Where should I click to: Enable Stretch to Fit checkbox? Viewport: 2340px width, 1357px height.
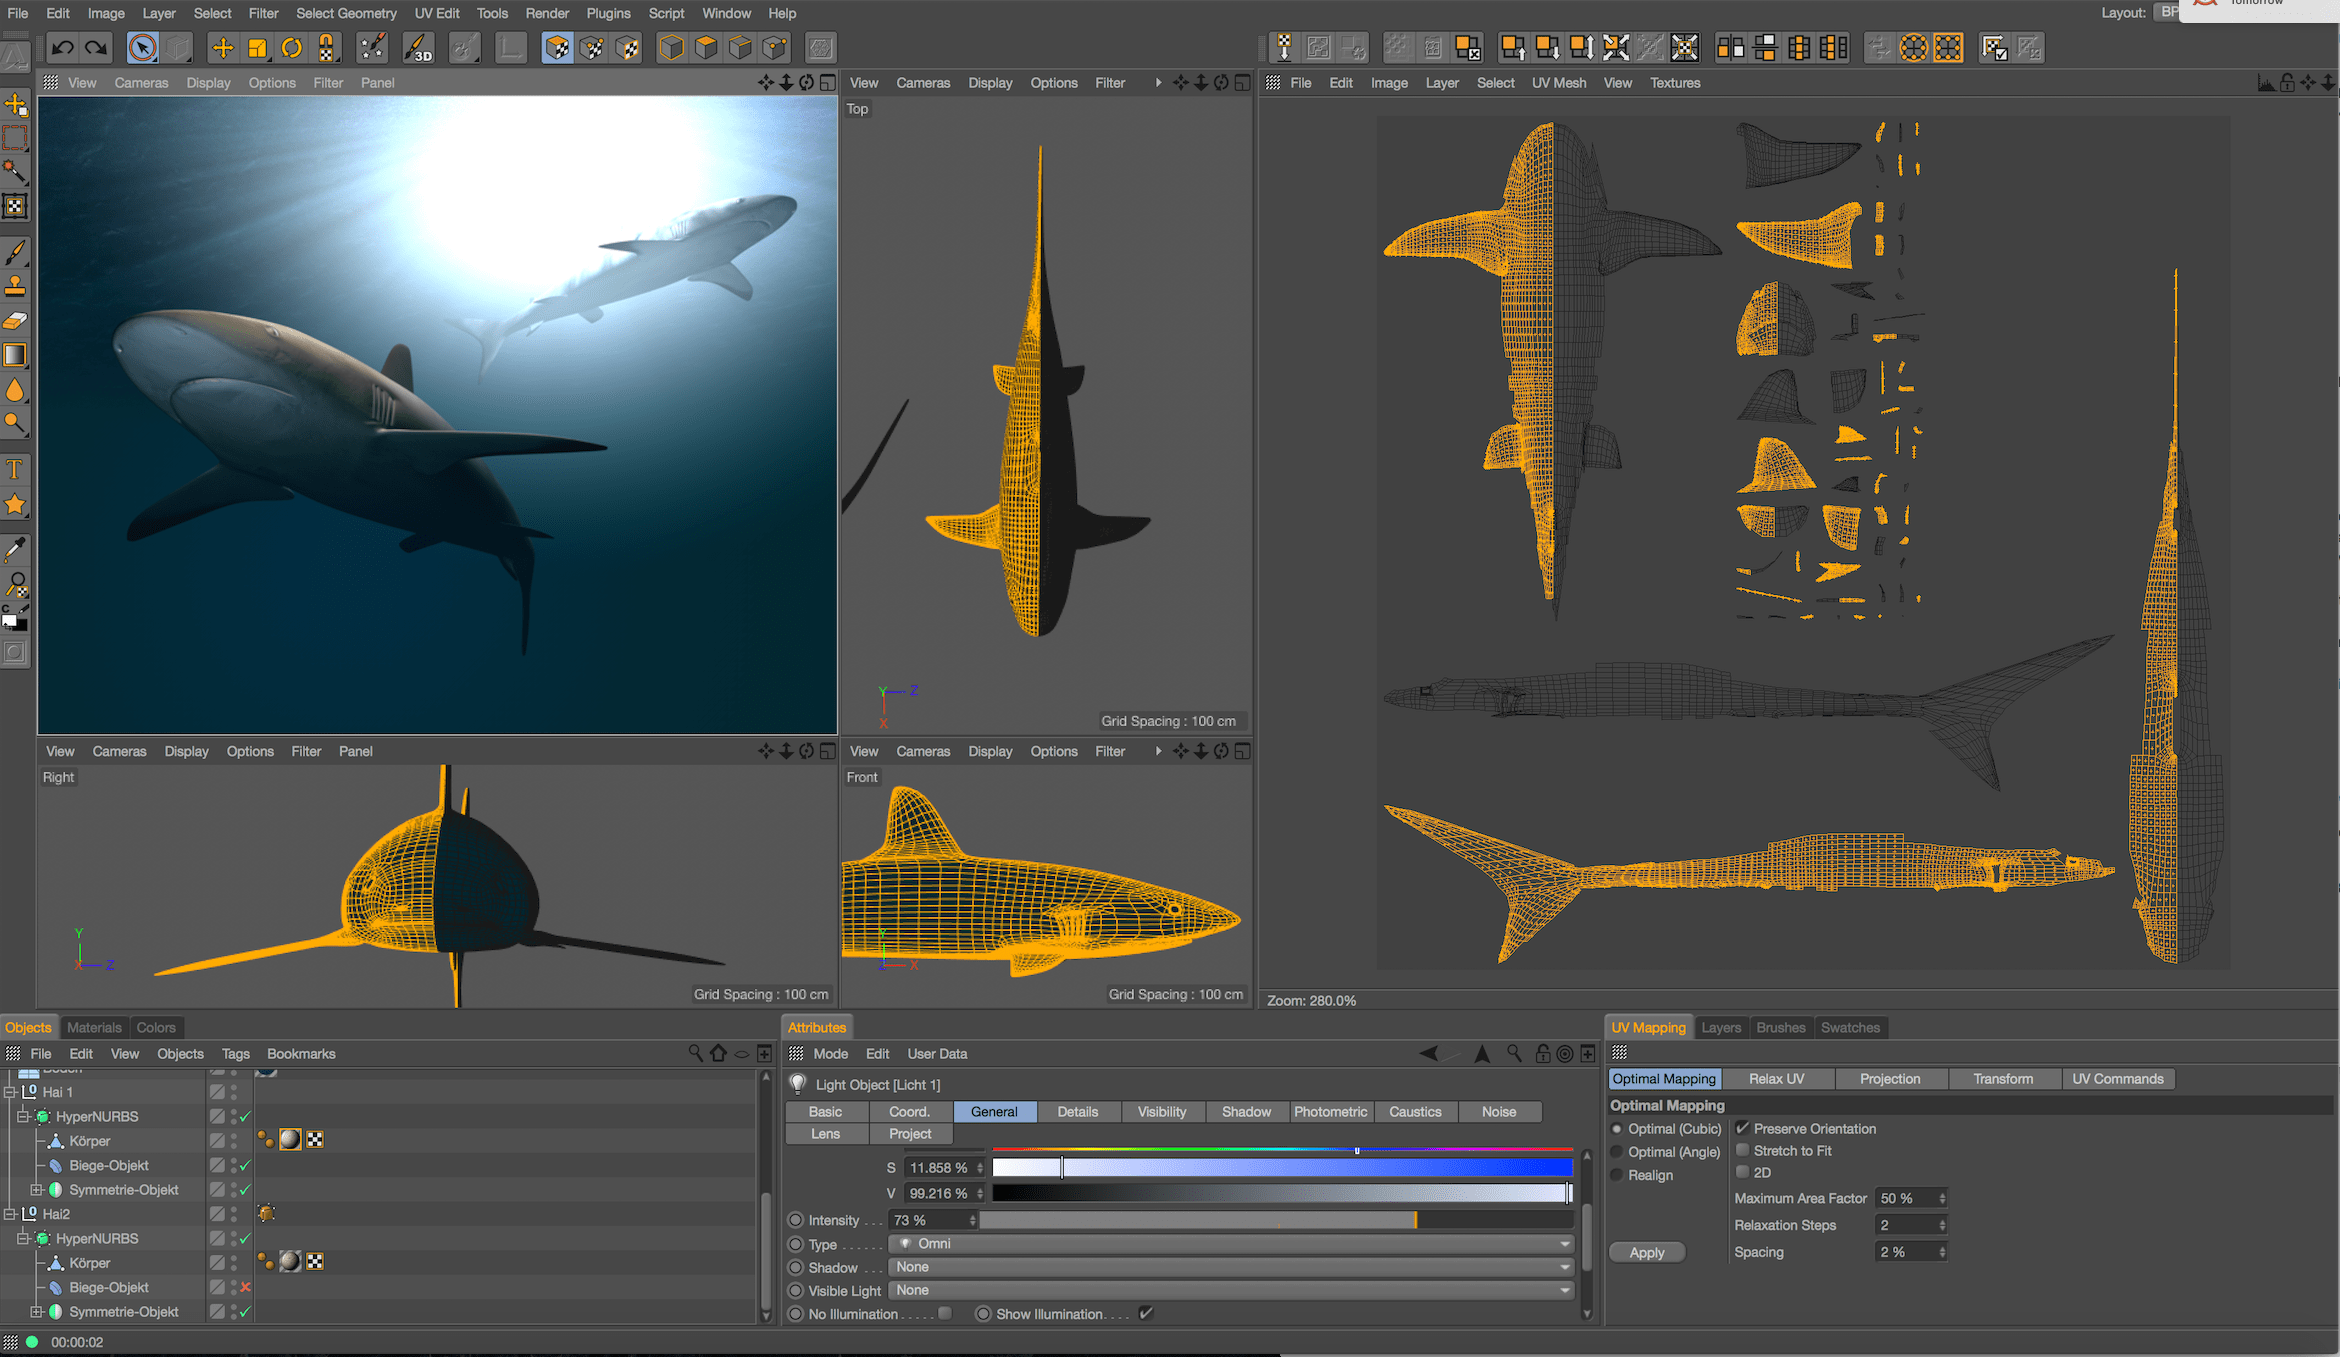click(1742, 1150)
